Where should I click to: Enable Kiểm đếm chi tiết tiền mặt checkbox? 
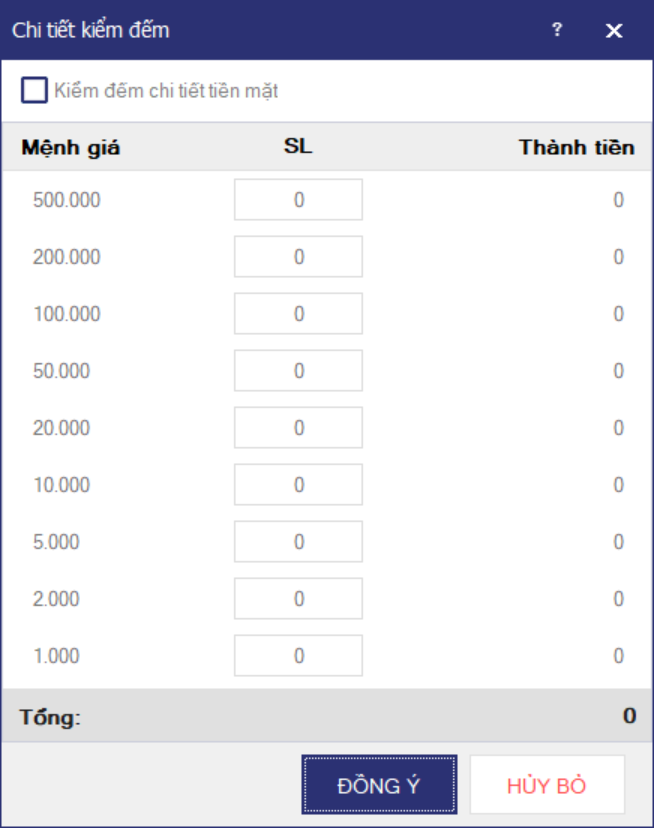click(x=35, y=91)
